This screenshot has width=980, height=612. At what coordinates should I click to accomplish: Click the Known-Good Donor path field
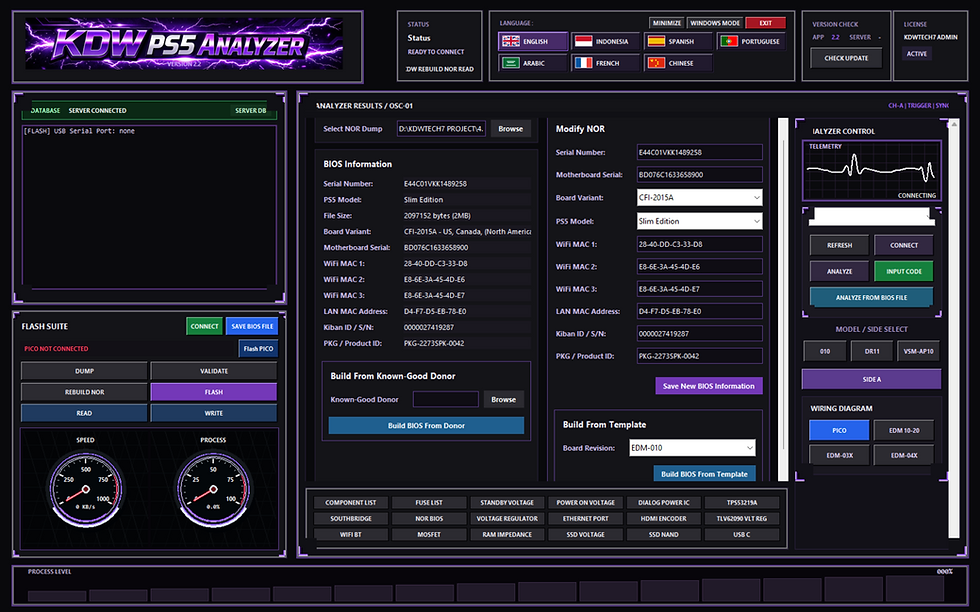[x=446, y=399]
